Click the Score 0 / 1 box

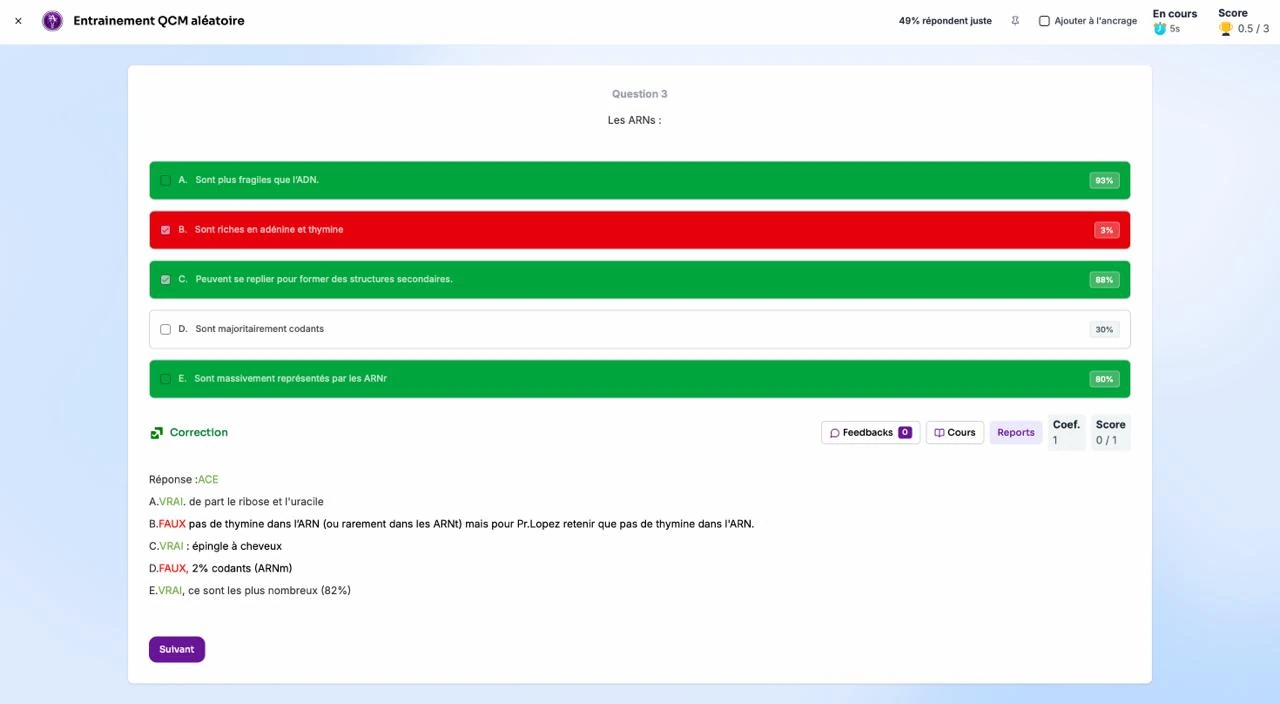point(1111,432)
